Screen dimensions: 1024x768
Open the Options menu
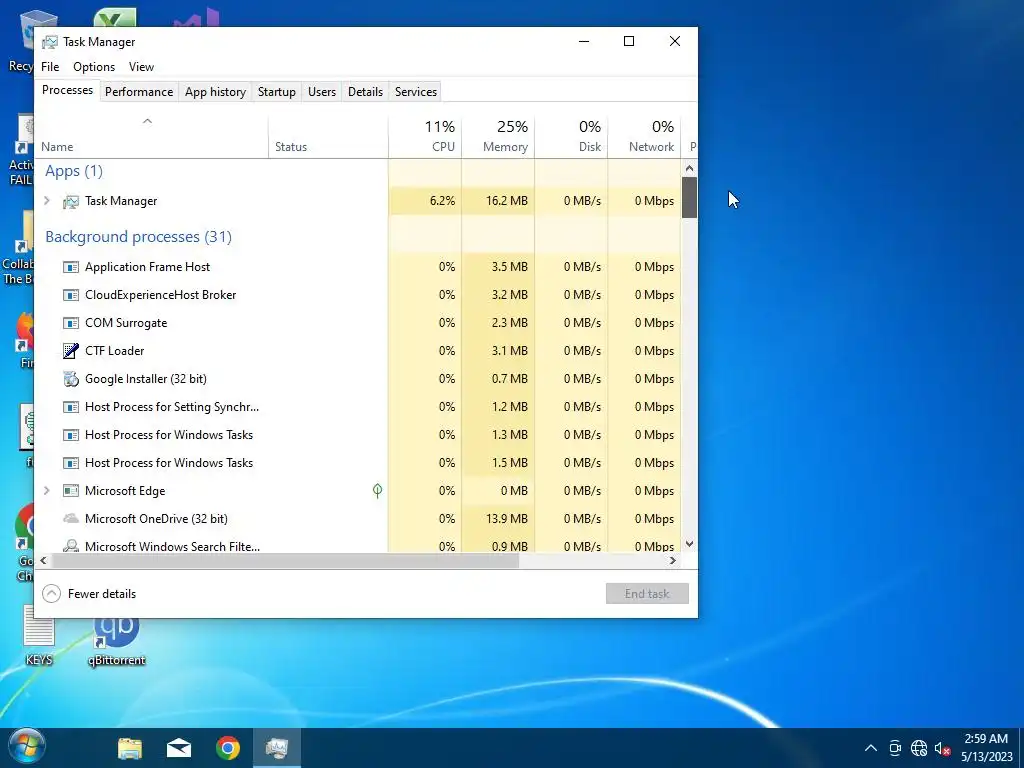(94, 67)
